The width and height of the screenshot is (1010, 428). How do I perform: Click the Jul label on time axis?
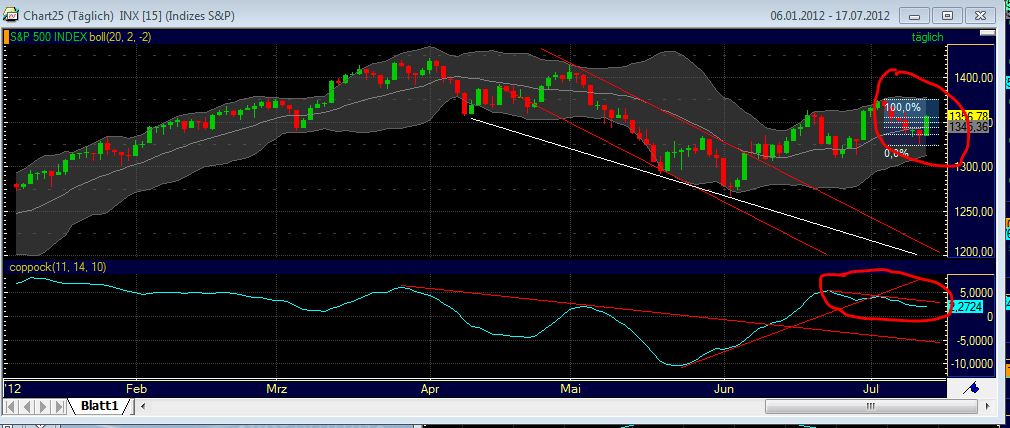point(871,389)
